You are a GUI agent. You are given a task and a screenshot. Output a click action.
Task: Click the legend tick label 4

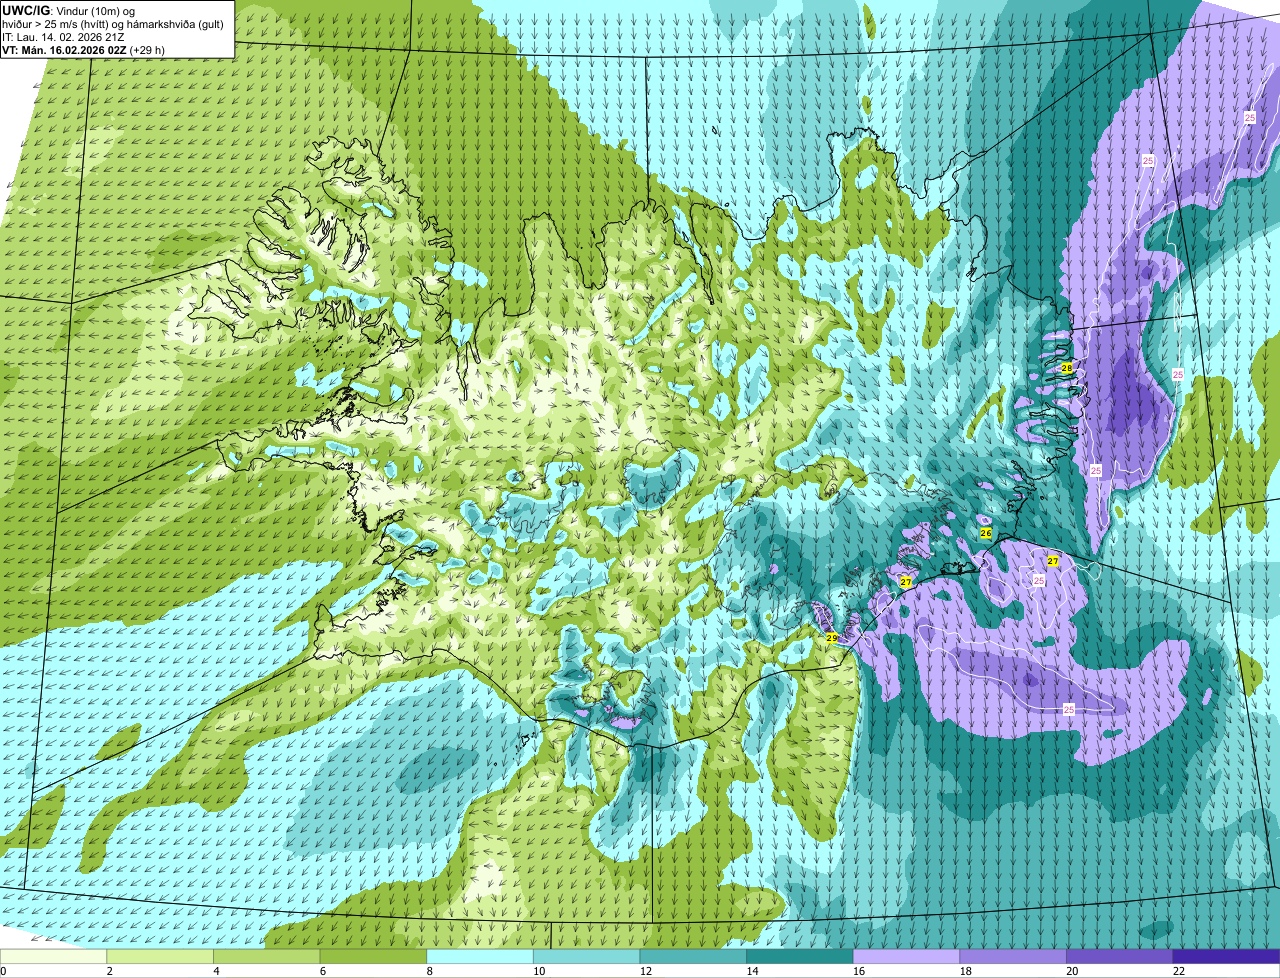pos(216,971)
